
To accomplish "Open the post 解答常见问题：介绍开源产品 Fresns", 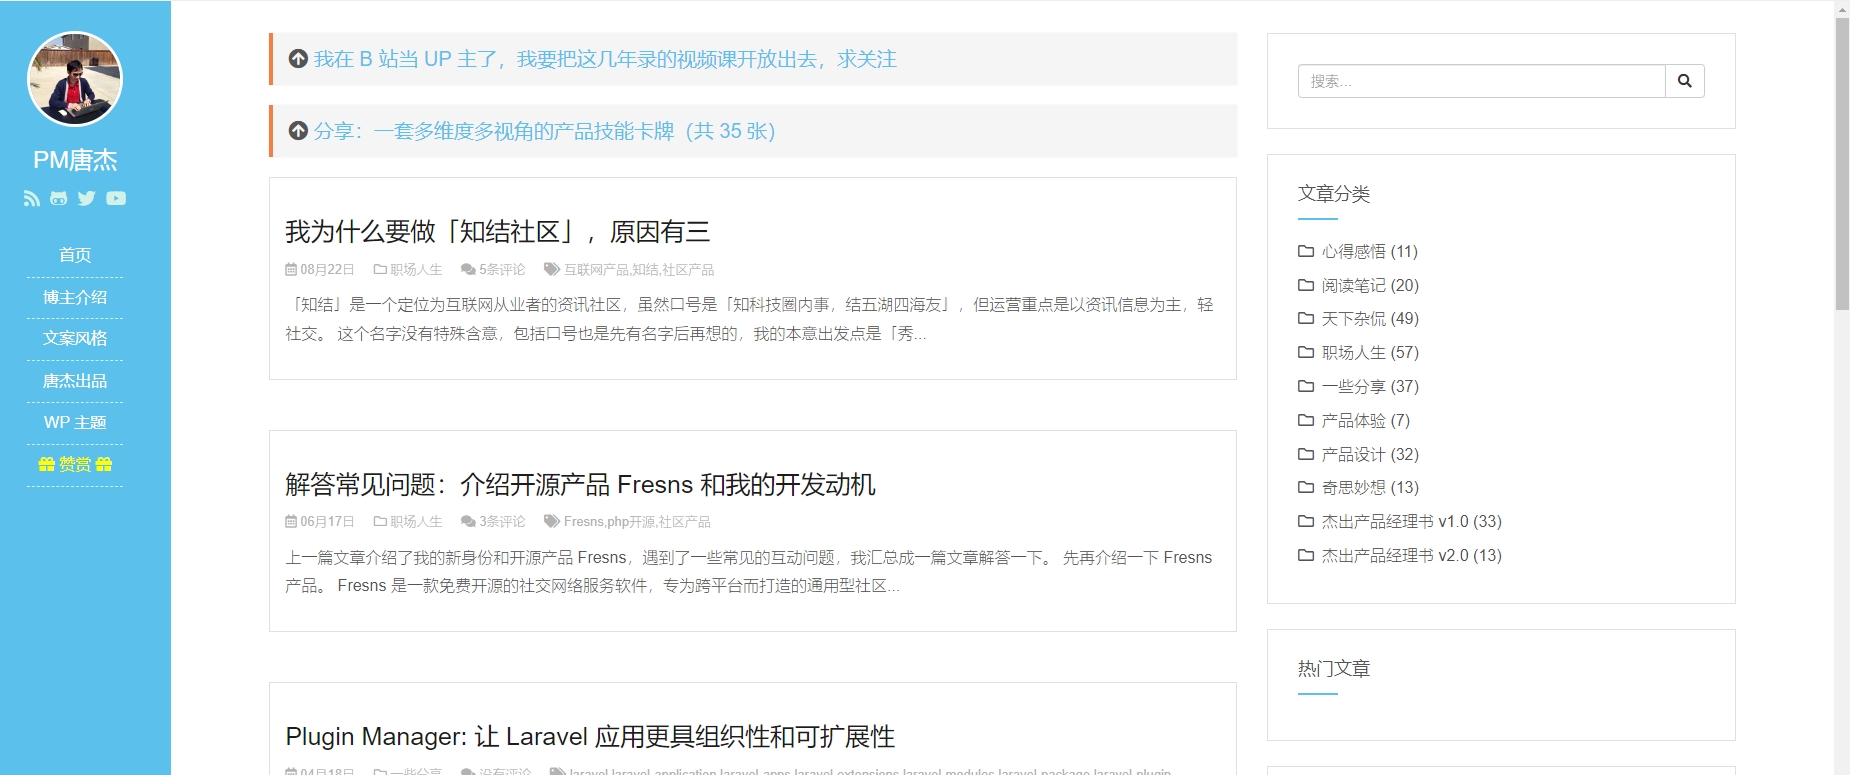I will [580, 485].
